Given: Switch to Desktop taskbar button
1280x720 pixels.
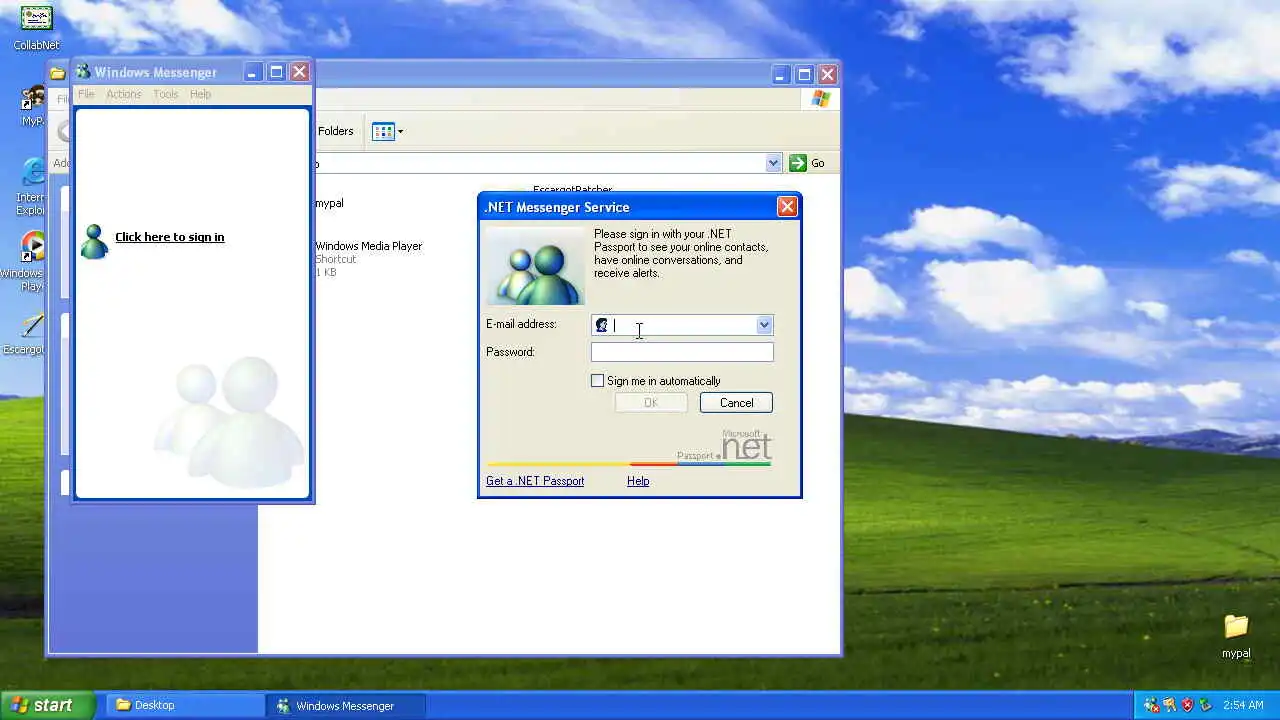Looking at the screenshot, I should 185,705.
